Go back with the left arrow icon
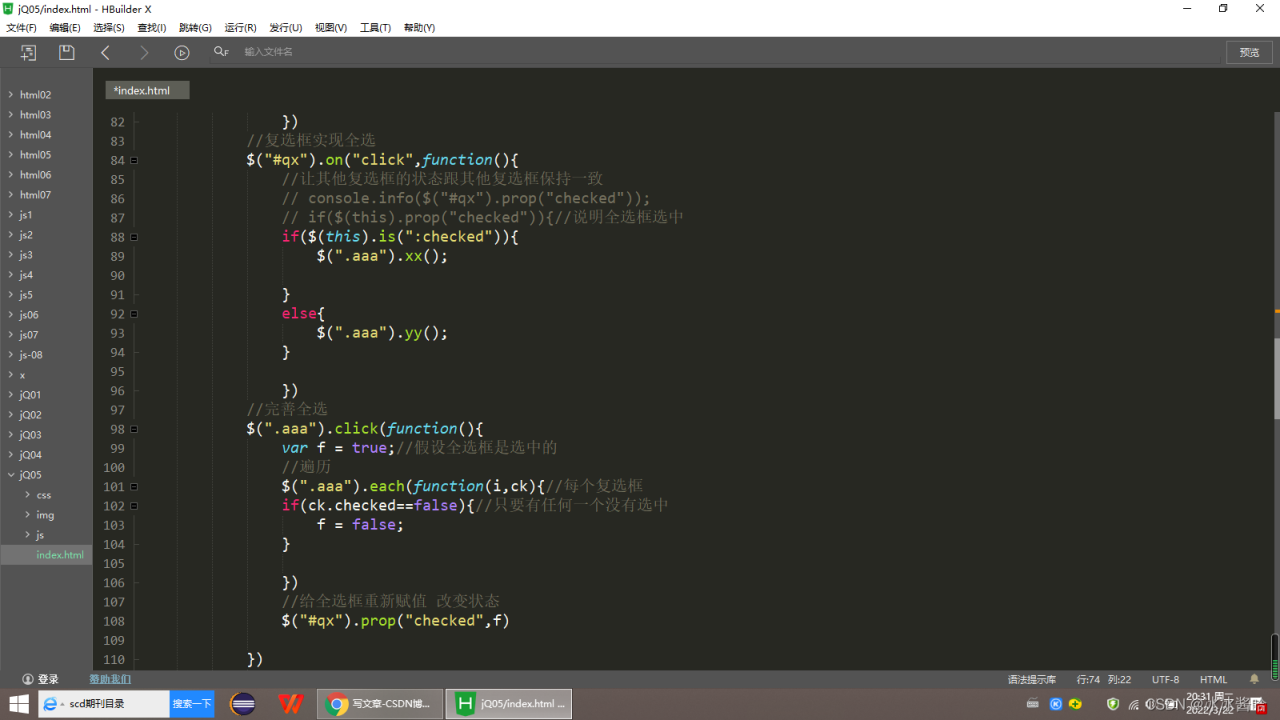The width and height of the screenshot is (1280, 720). point(105,52)
